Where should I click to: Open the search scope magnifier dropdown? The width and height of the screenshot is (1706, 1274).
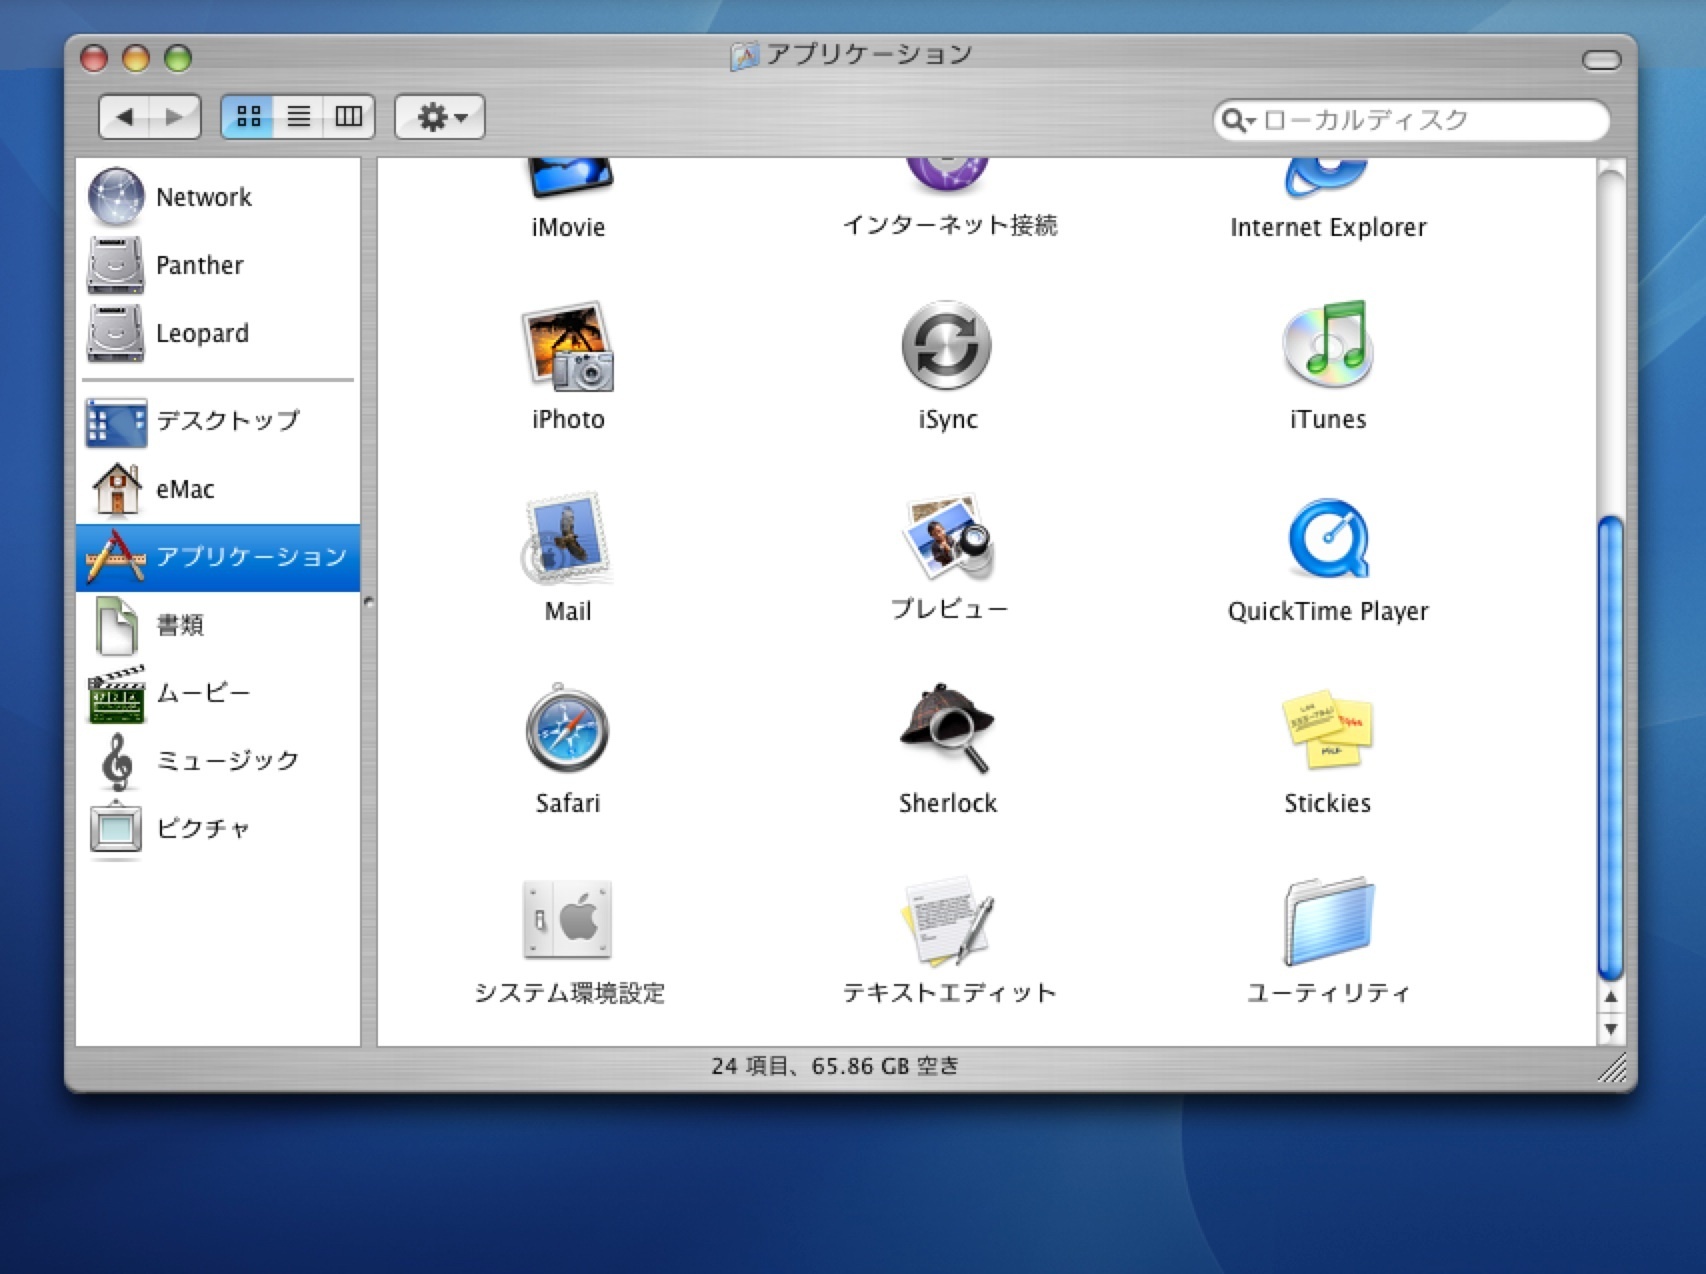point(1238,120)
